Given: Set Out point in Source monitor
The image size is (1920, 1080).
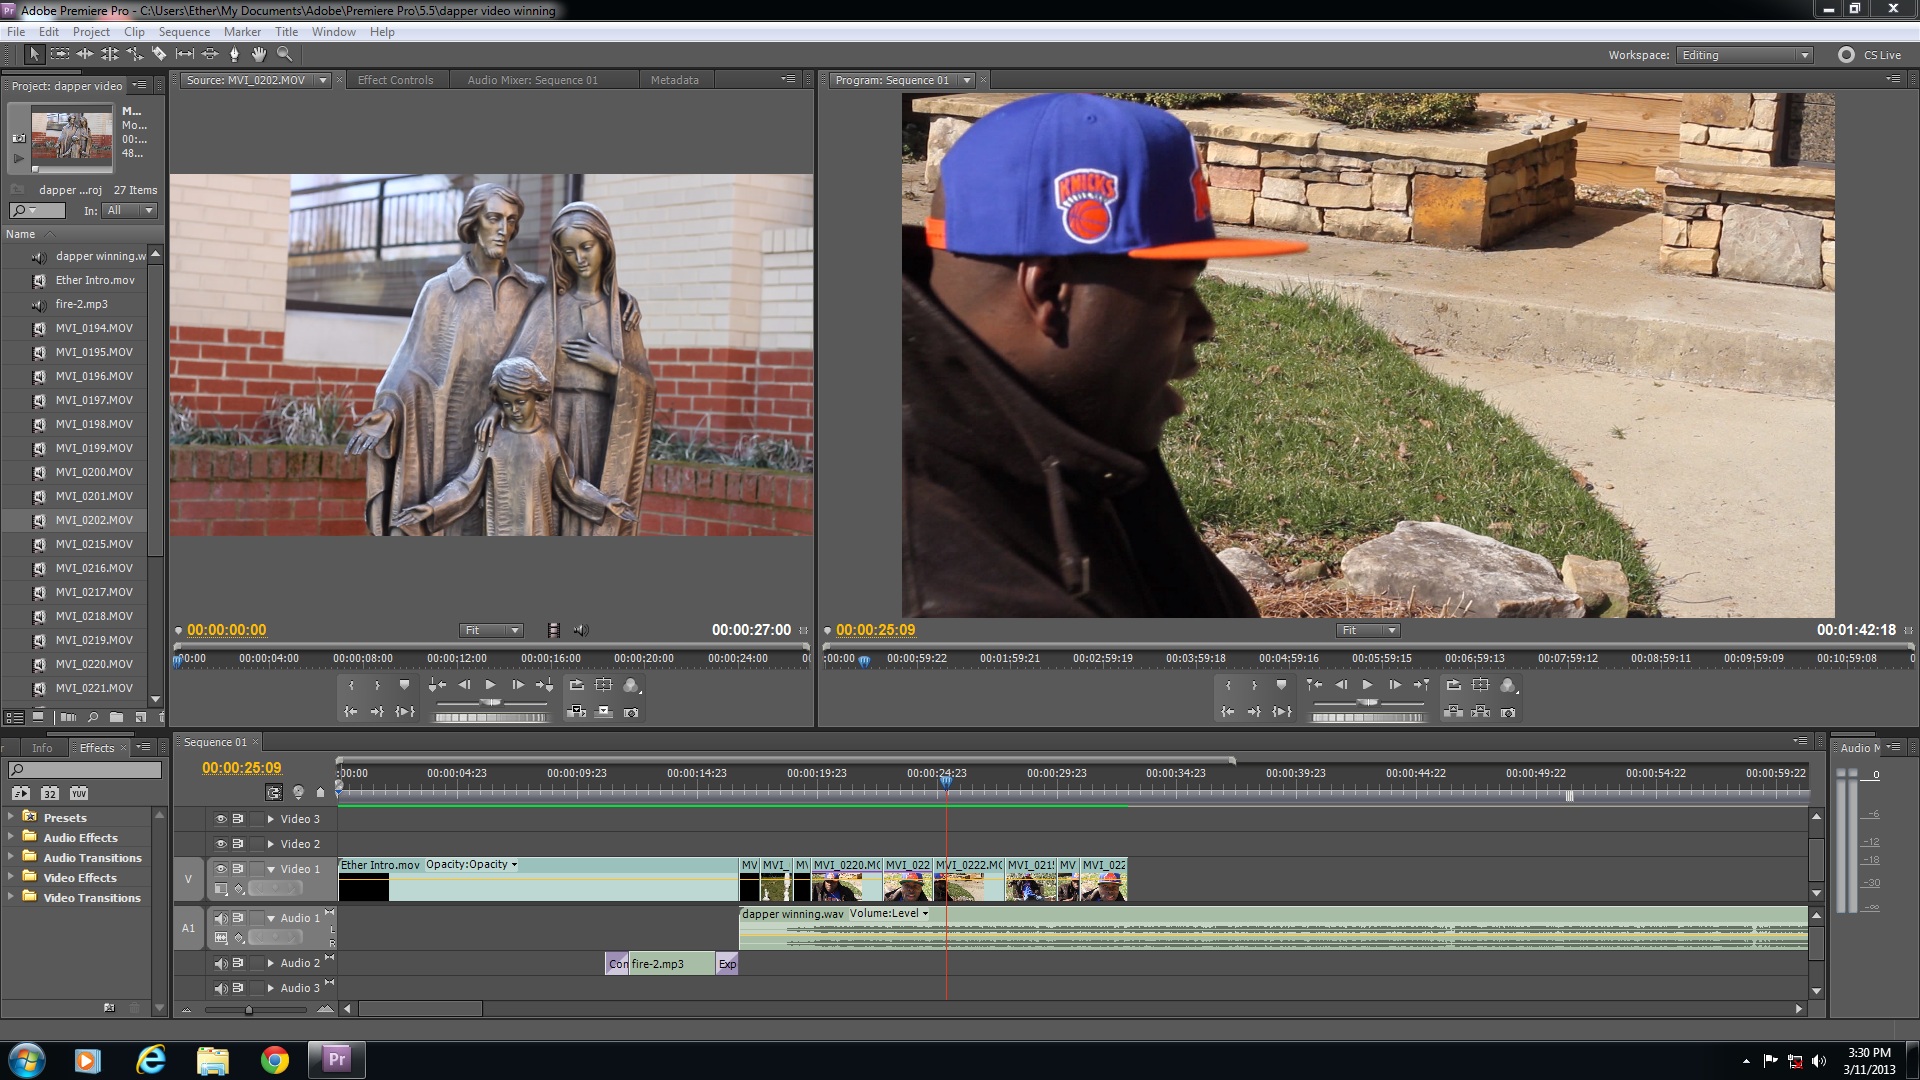Looking at the screenshot, I should [377, 685].
